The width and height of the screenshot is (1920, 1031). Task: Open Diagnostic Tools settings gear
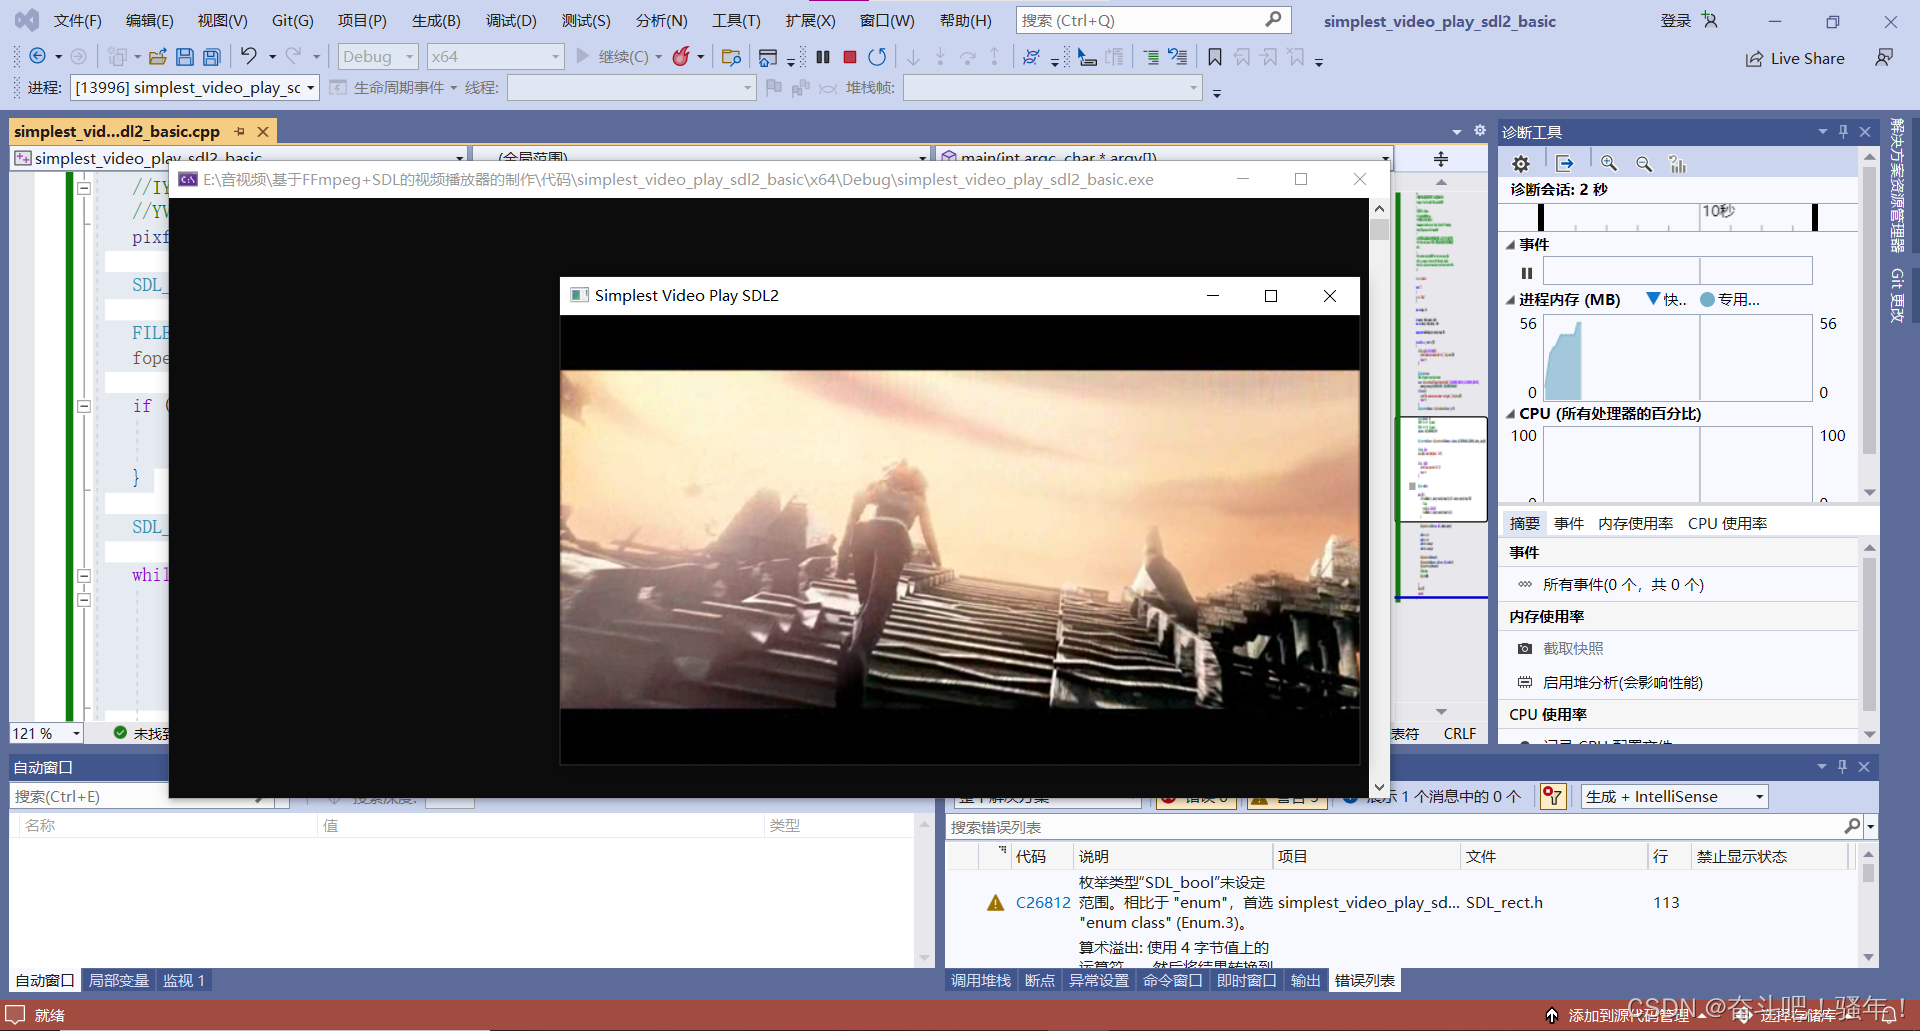(x=1521, y=164)
